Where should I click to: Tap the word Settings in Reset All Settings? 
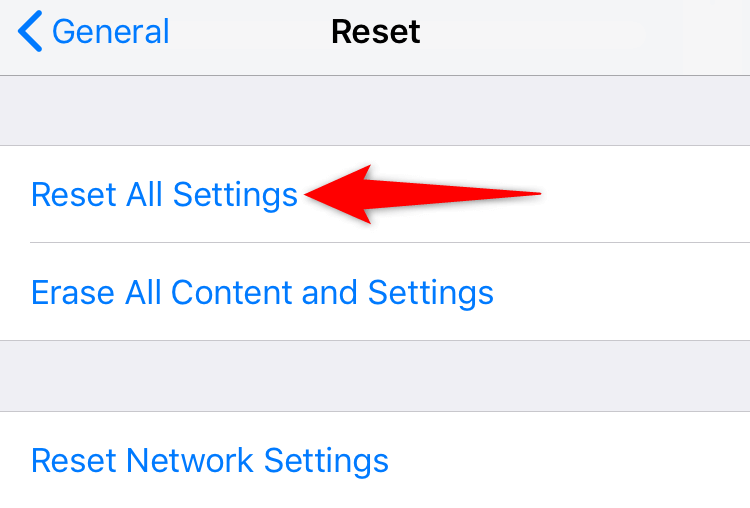point(235,196)
